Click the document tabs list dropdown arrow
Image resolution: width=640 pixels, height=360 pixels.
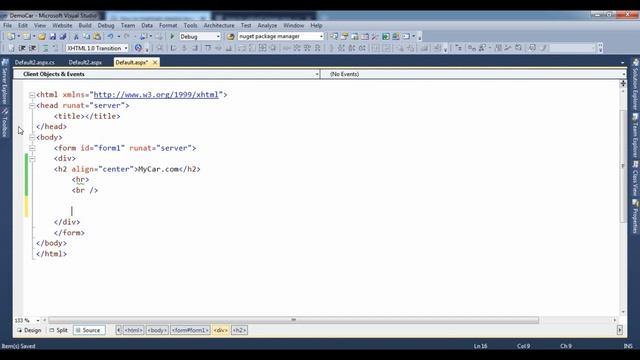click(622, 63)
